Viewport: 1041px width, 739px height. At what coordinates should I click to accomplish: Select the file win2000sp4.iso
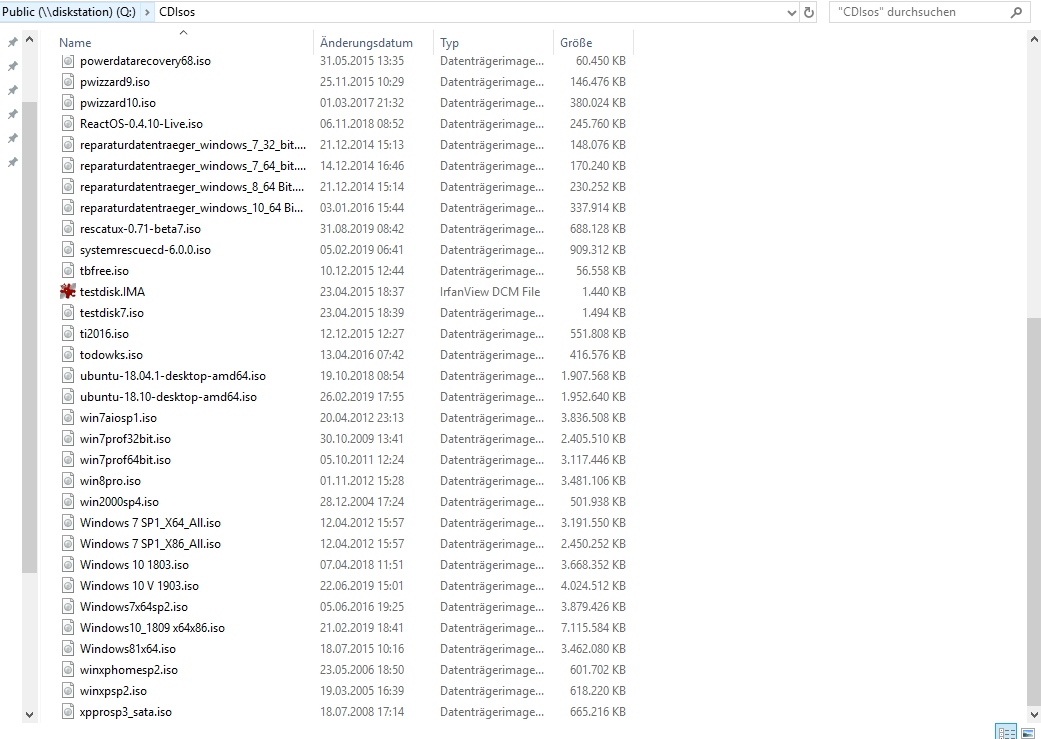pos(119,501)
